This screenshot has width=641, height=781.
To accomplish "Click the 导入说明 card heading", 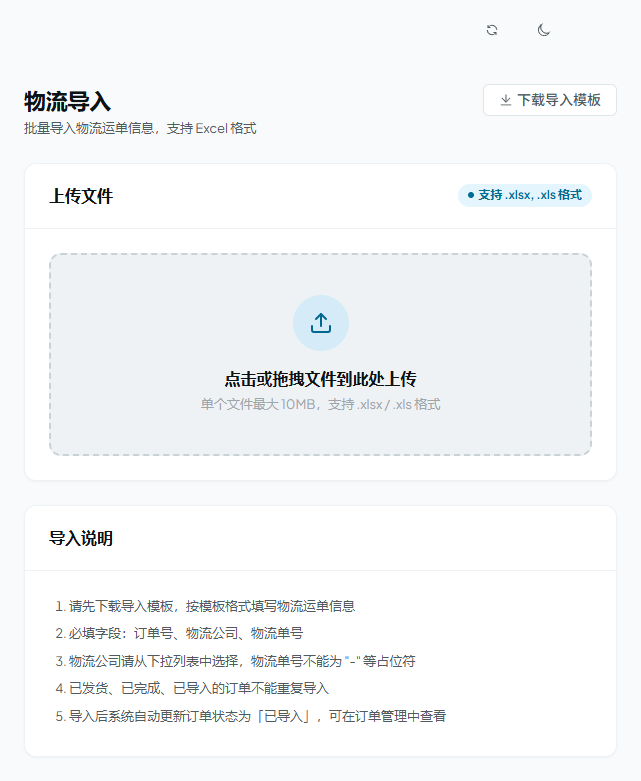I will click(81, 538).
